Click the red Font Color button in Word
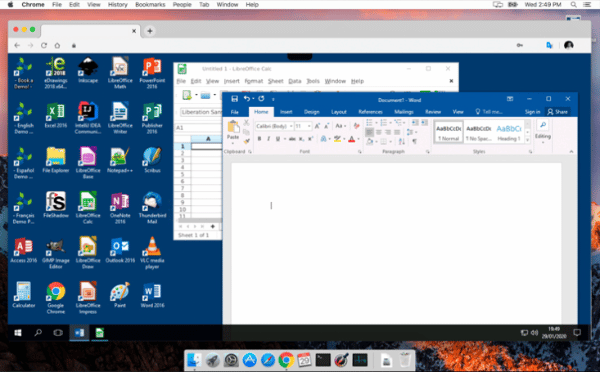 click(x=351, y=139)
